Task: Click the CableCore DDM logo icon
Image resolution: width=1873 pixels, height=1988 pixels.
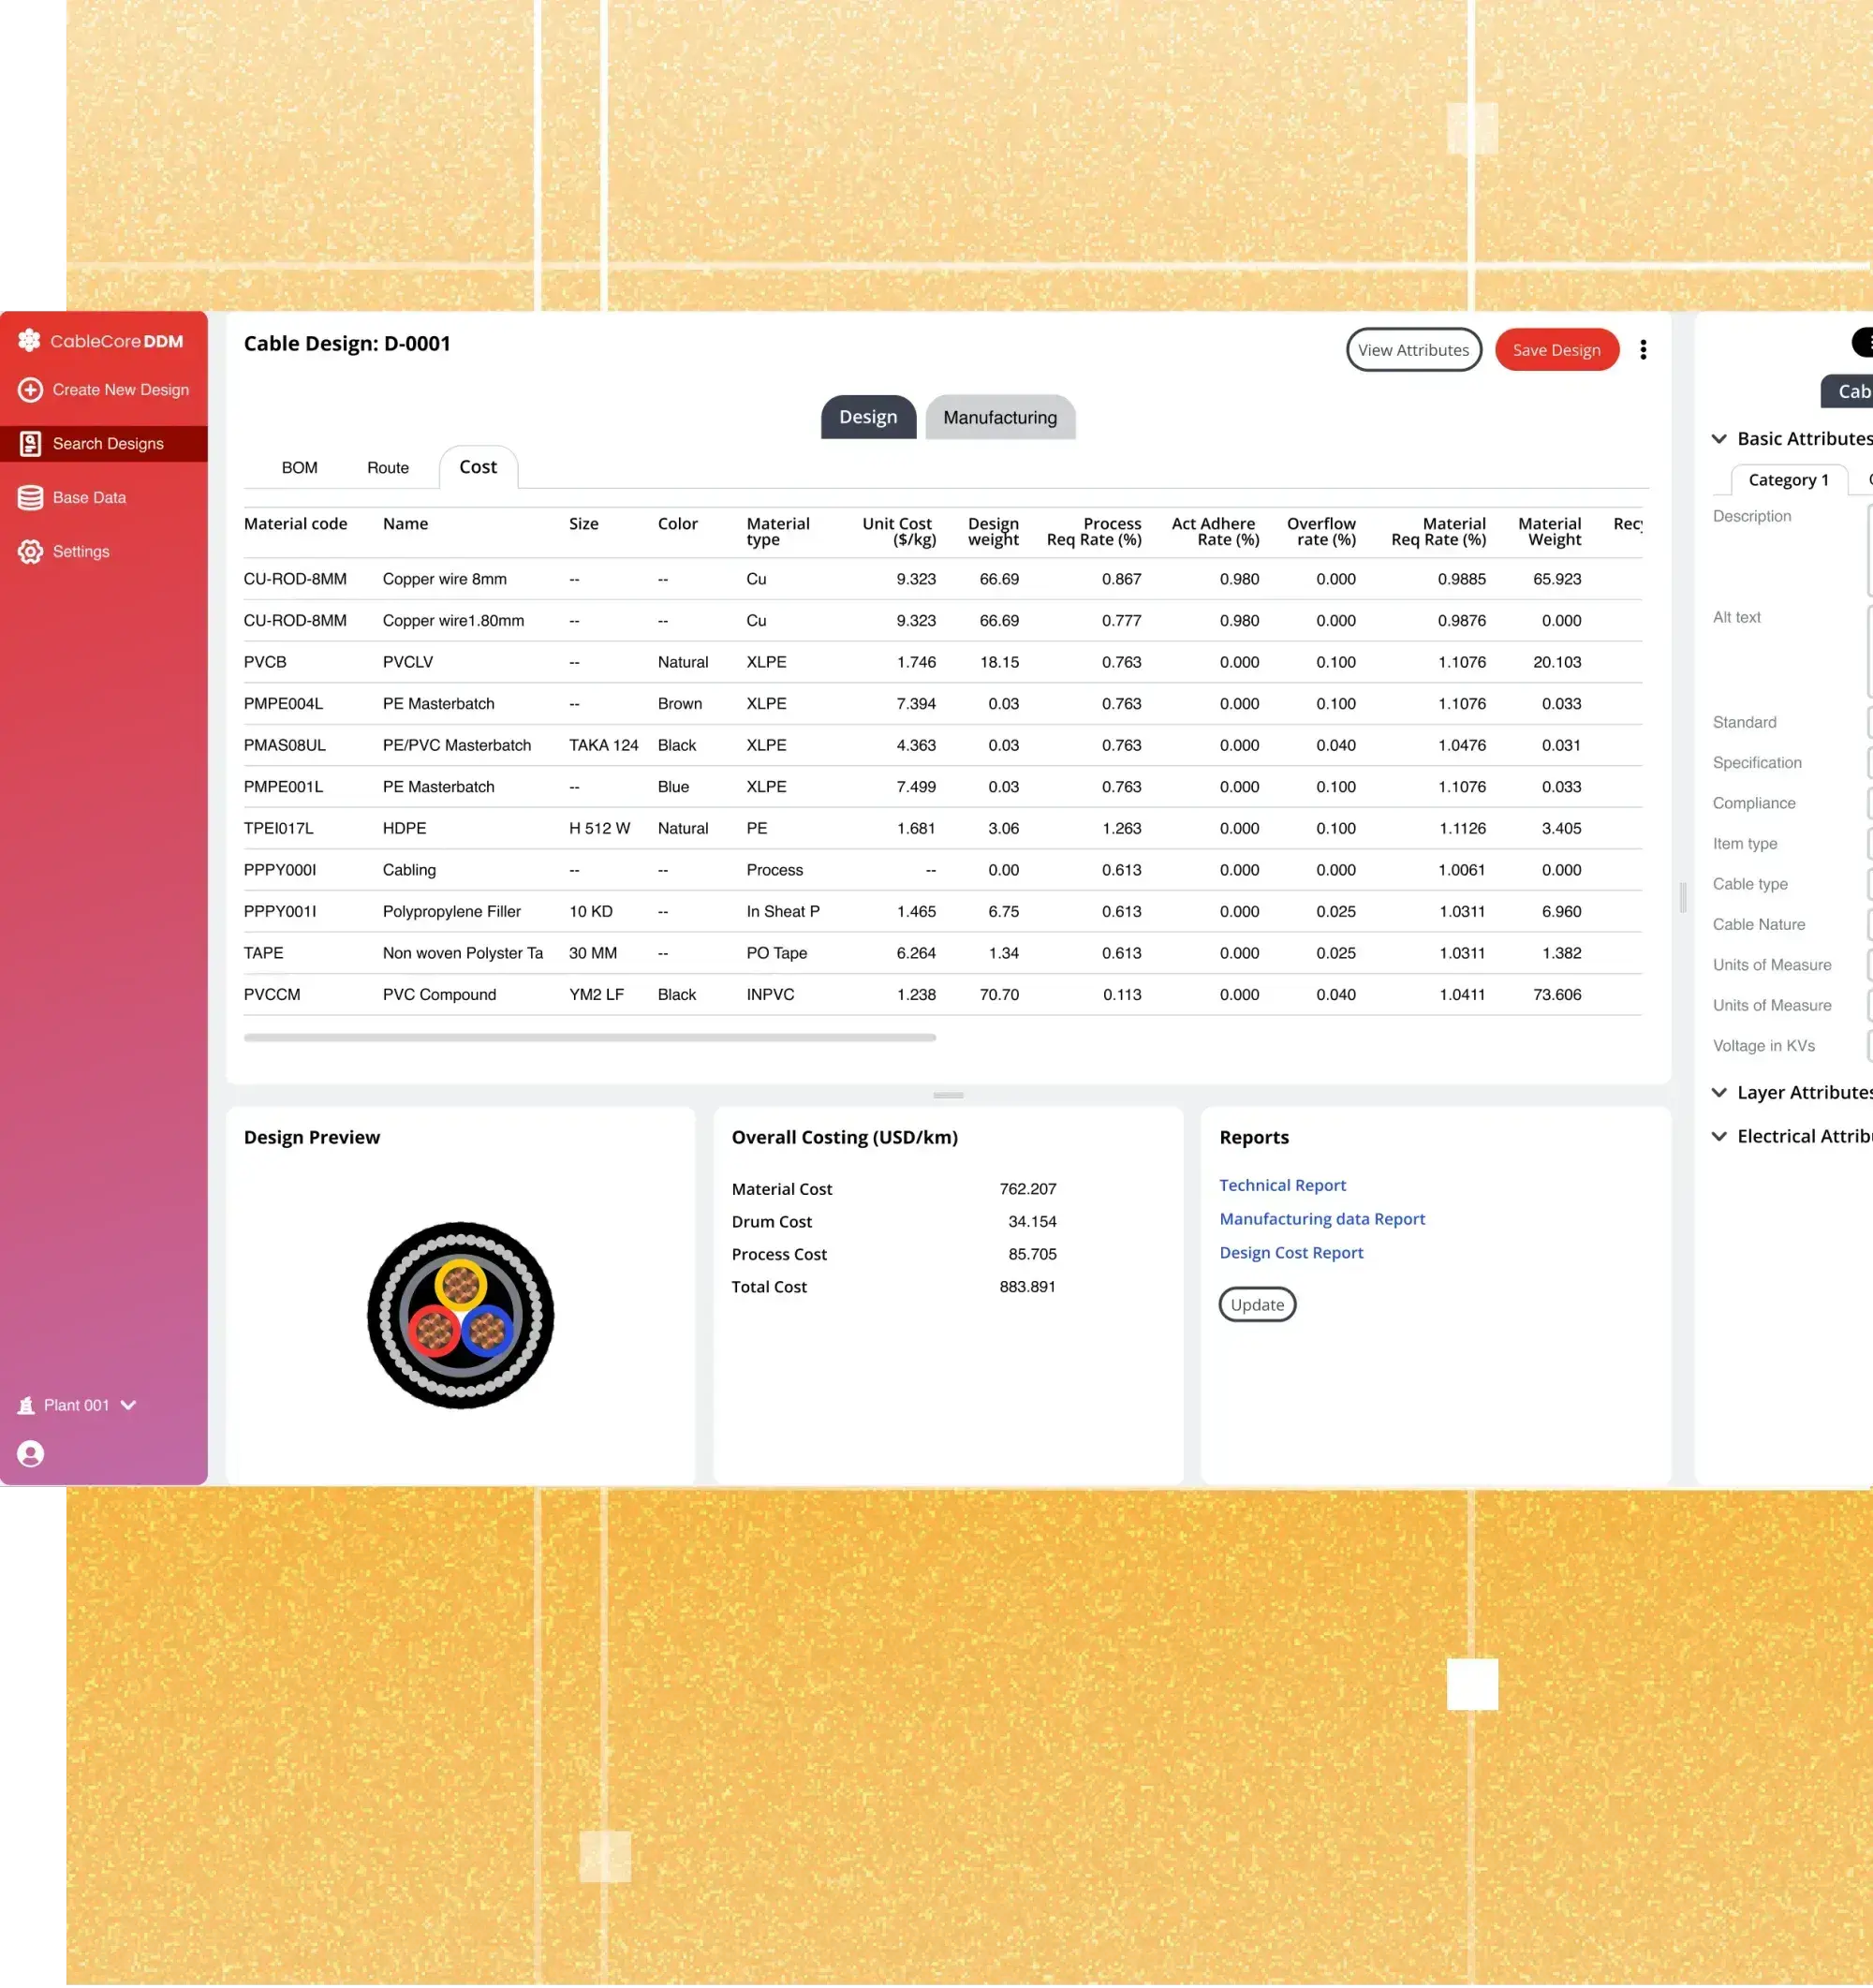Action: [x=29, y=341]
